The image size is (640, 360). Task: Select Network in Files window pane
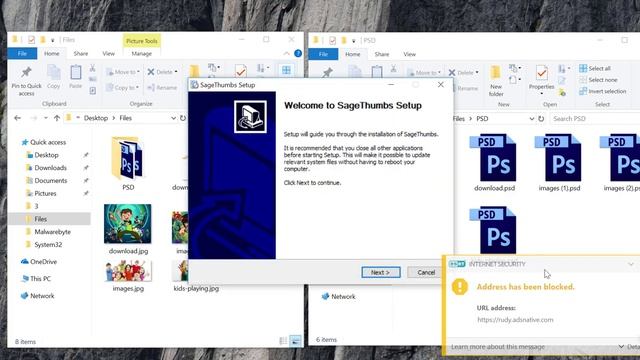[42, 296]
